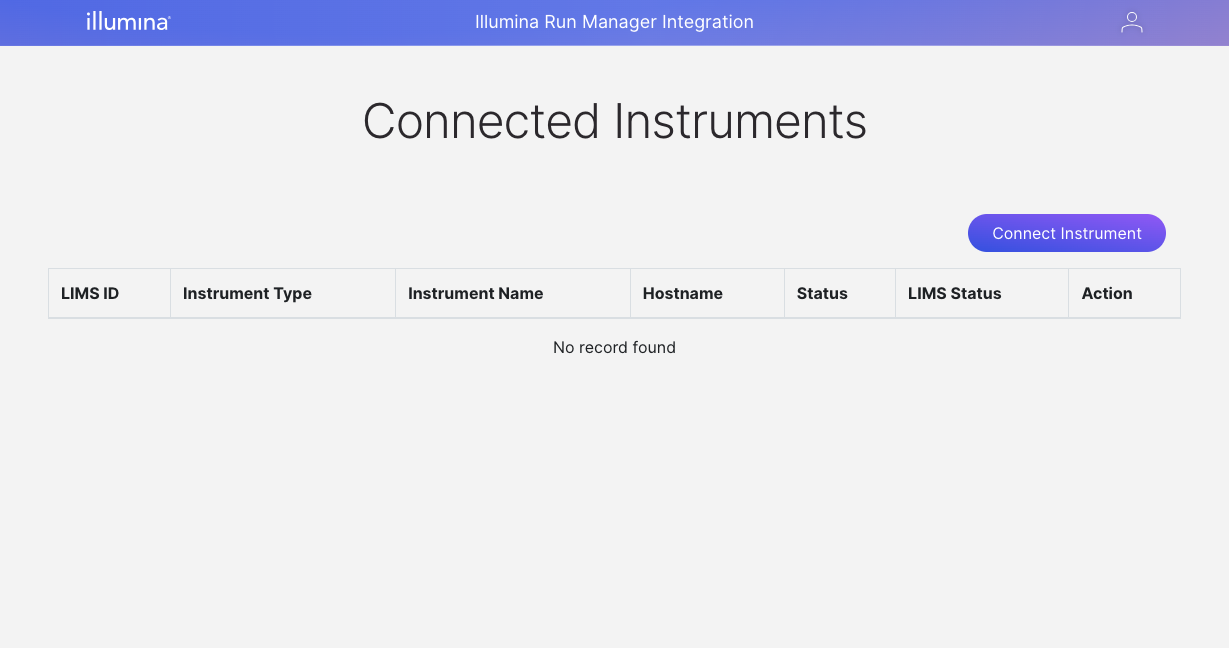Click the No record found message
This screenshot has height=648, width=1229.
[614, 347]
